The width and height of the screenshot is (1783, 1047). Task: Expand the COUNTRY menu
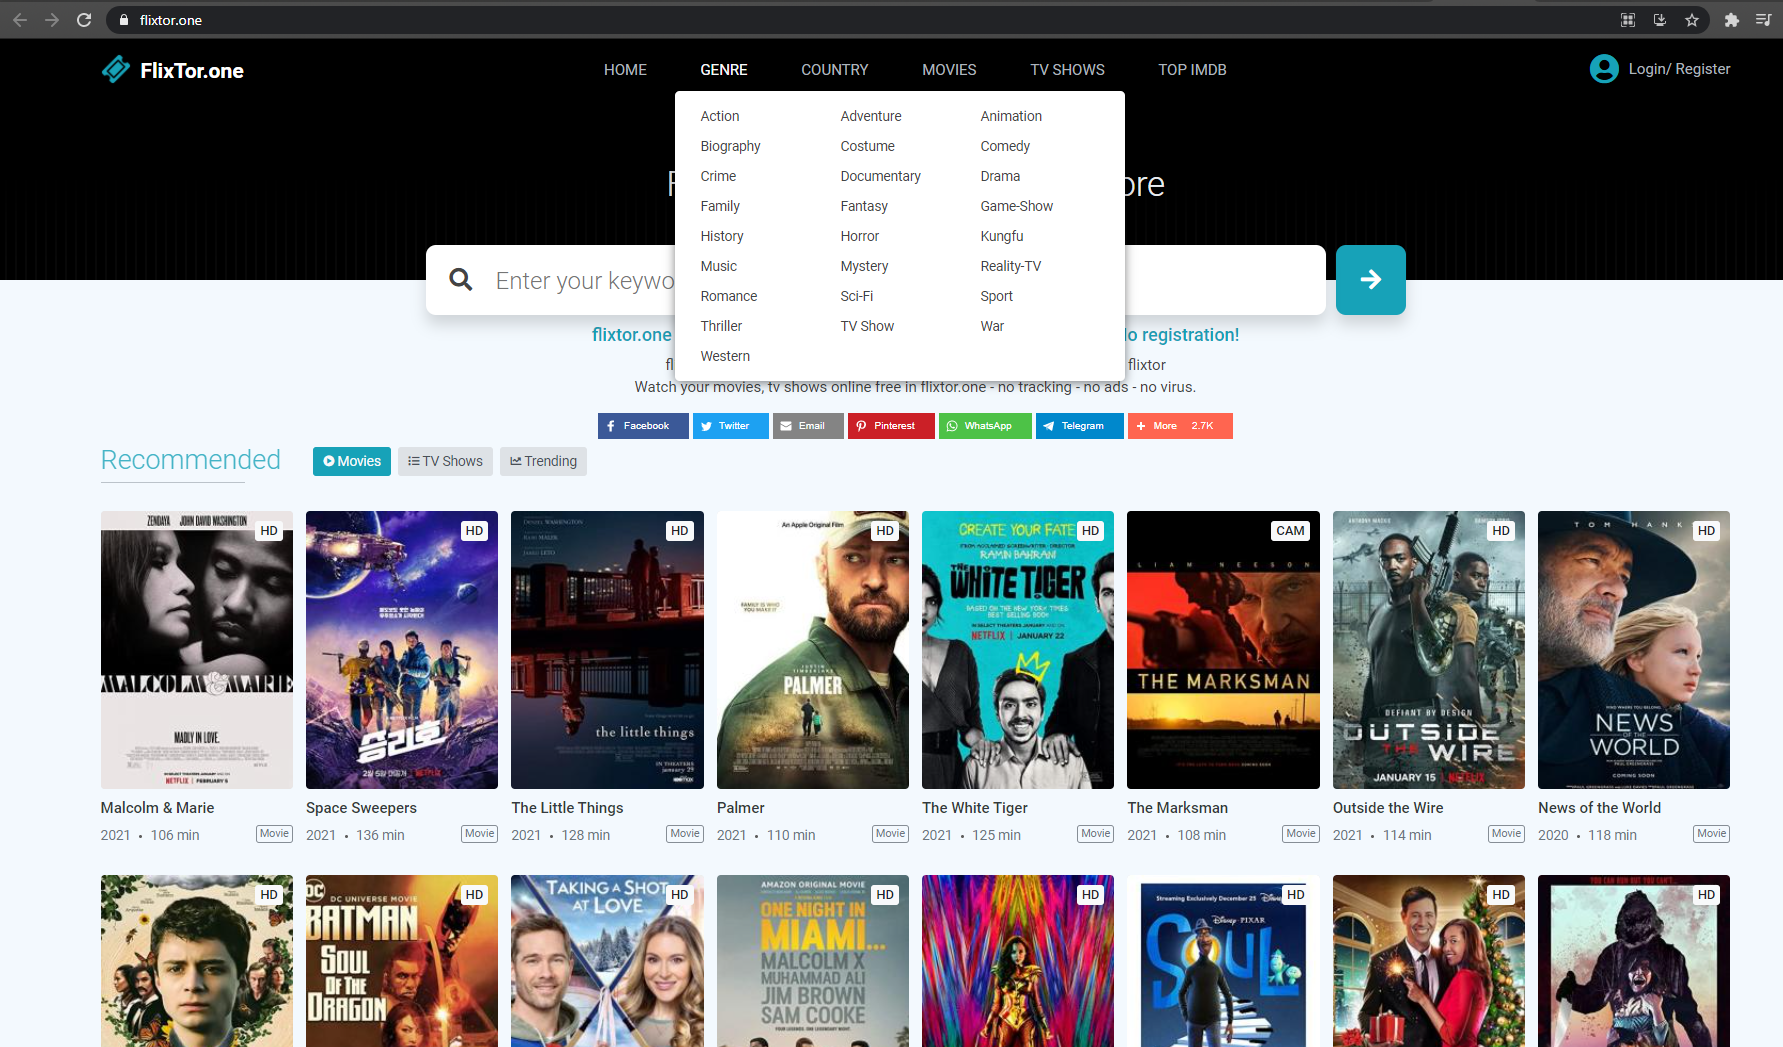point(835,70)
